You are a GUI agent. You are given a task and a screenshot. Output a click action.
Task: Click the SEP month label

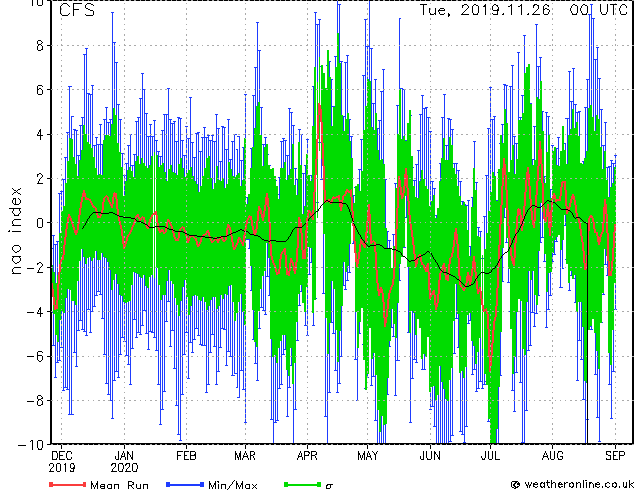tap(615, 456)
